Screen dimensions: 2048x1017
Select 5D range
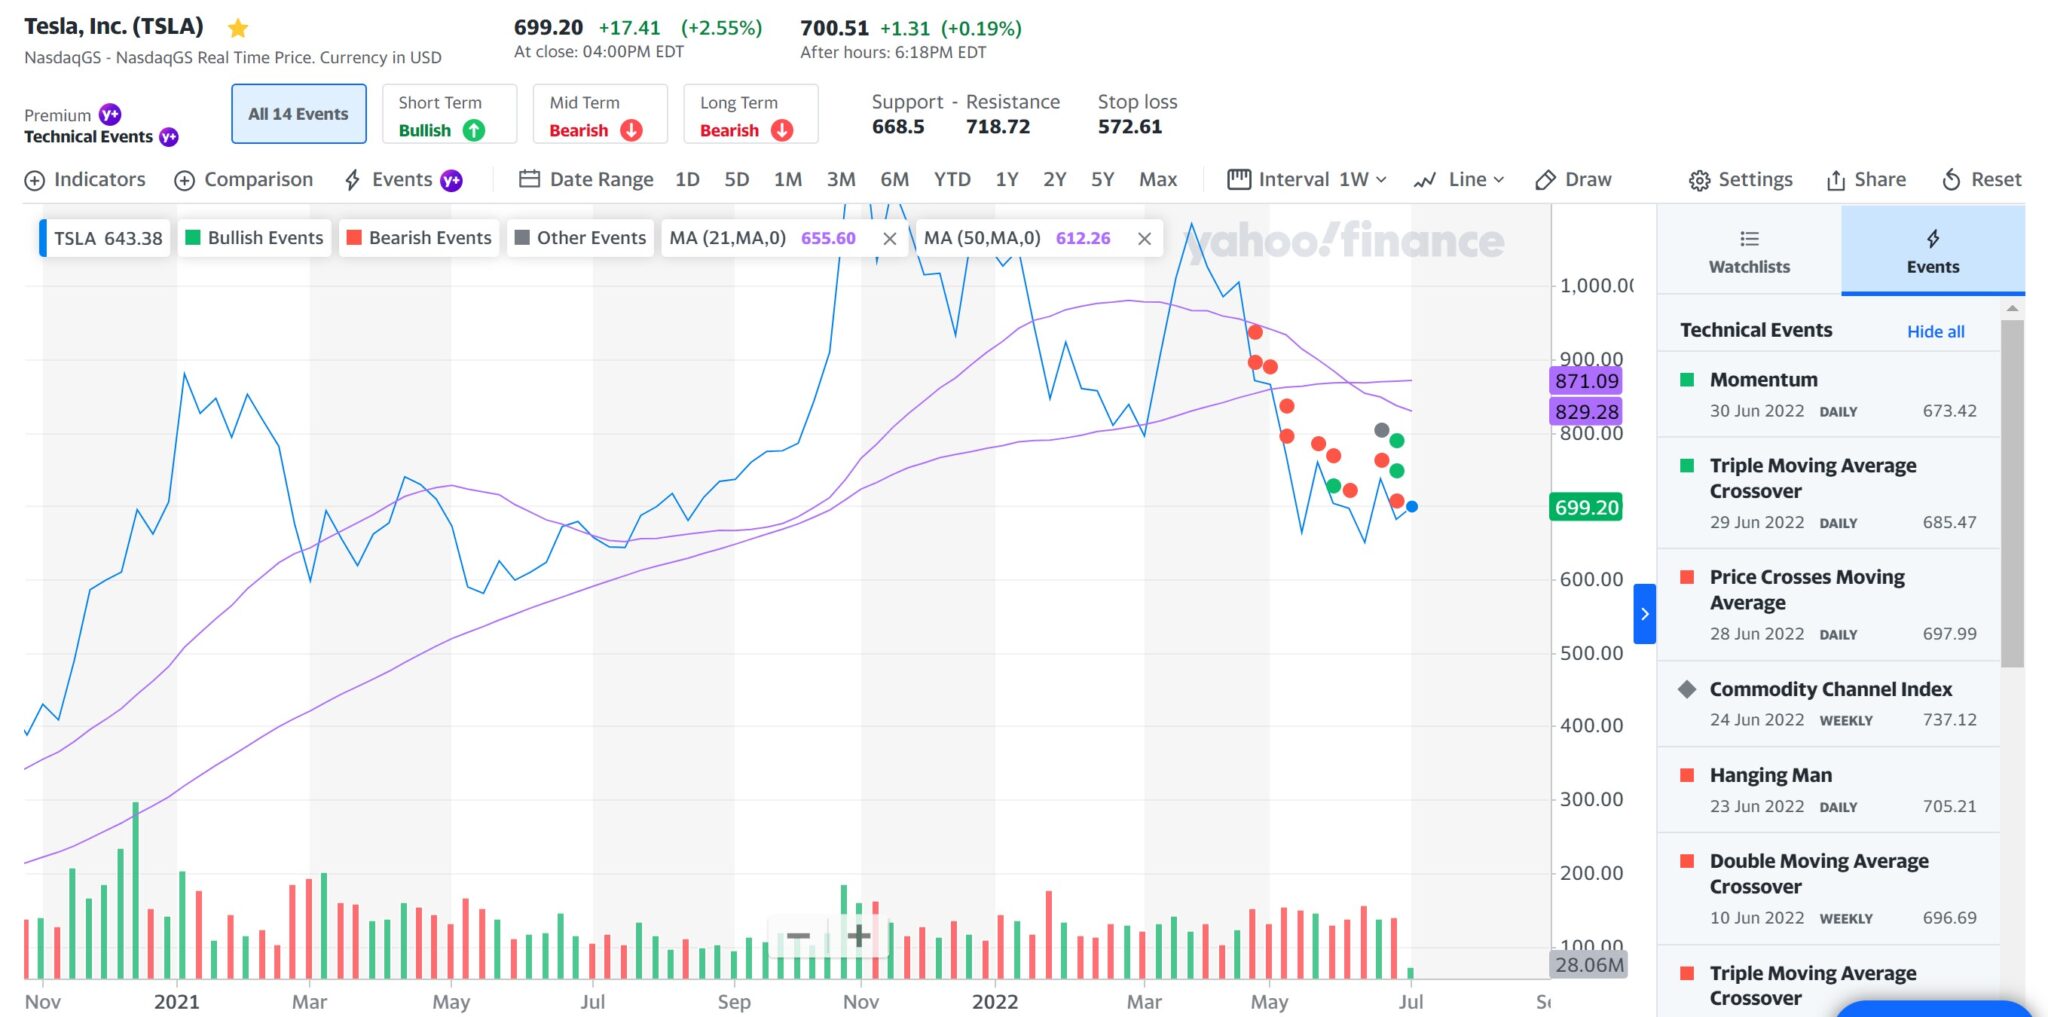(737, 180)
